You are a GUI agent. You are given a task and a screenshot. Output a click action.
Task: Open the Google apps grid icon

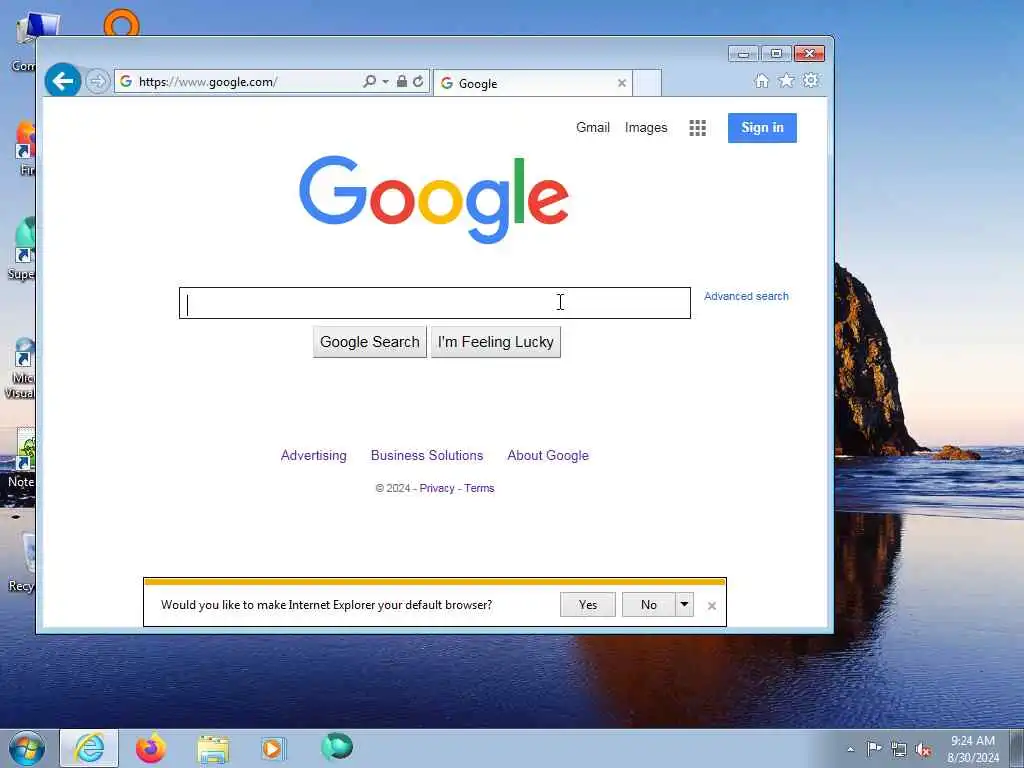[x=697, y=128]
